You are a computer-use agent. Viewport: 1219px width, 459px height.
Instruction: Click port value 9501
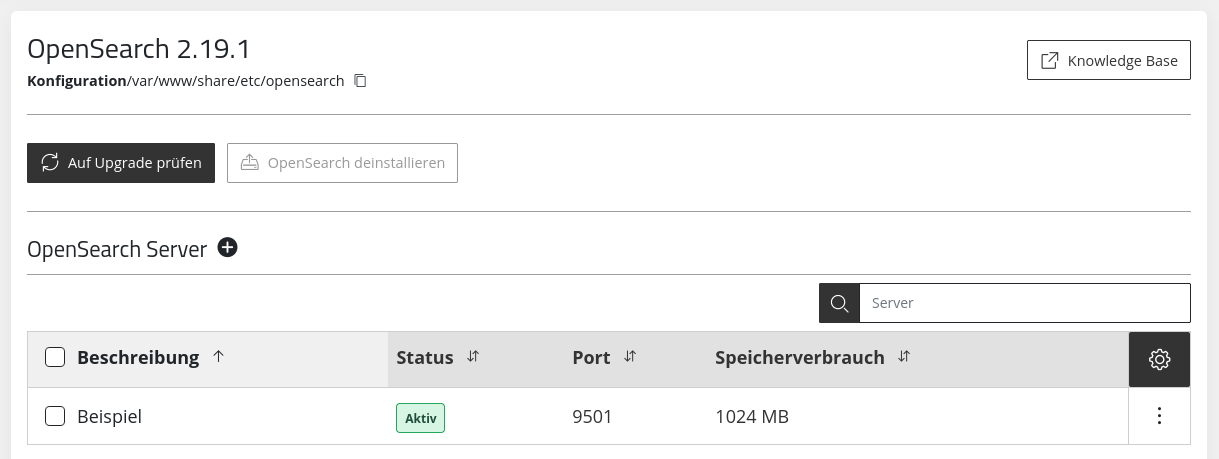pos(592,416)
